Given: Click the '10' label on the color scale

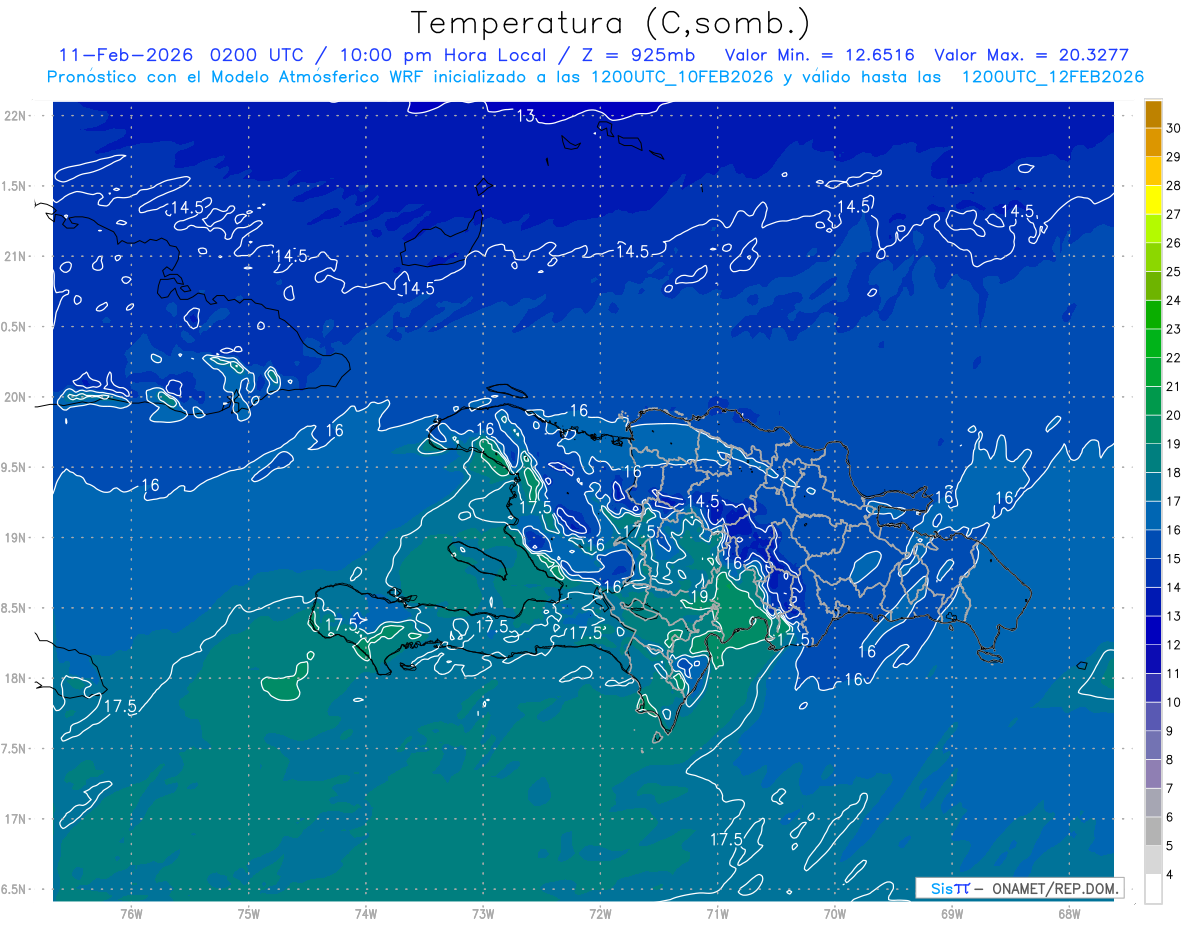Looking at the screenshot, I should (1174, 703).
